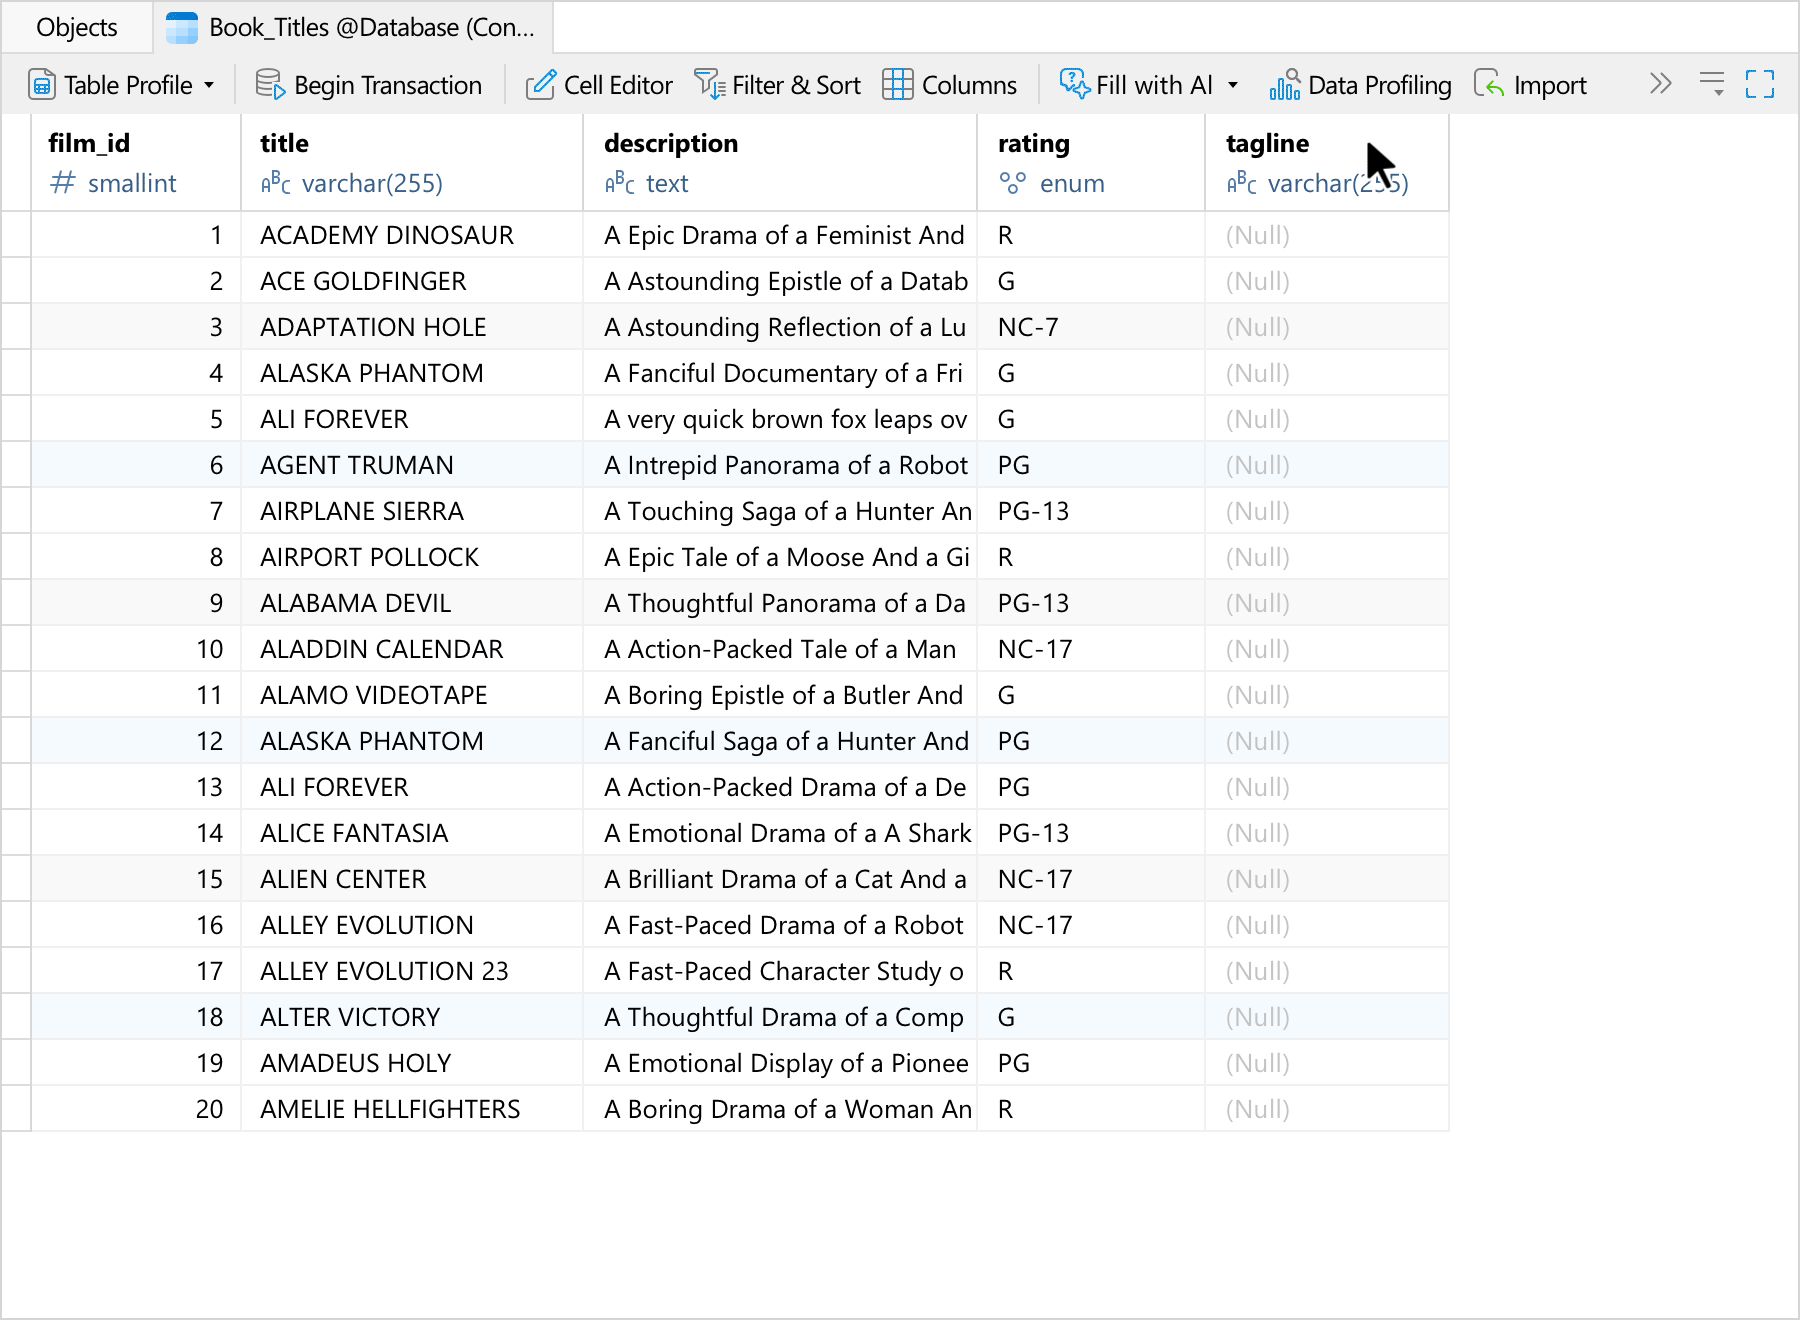Open the toolbar display options menu
Image resolution: width=1800 pixels, height=1320 pixels.
point(1712,84)
